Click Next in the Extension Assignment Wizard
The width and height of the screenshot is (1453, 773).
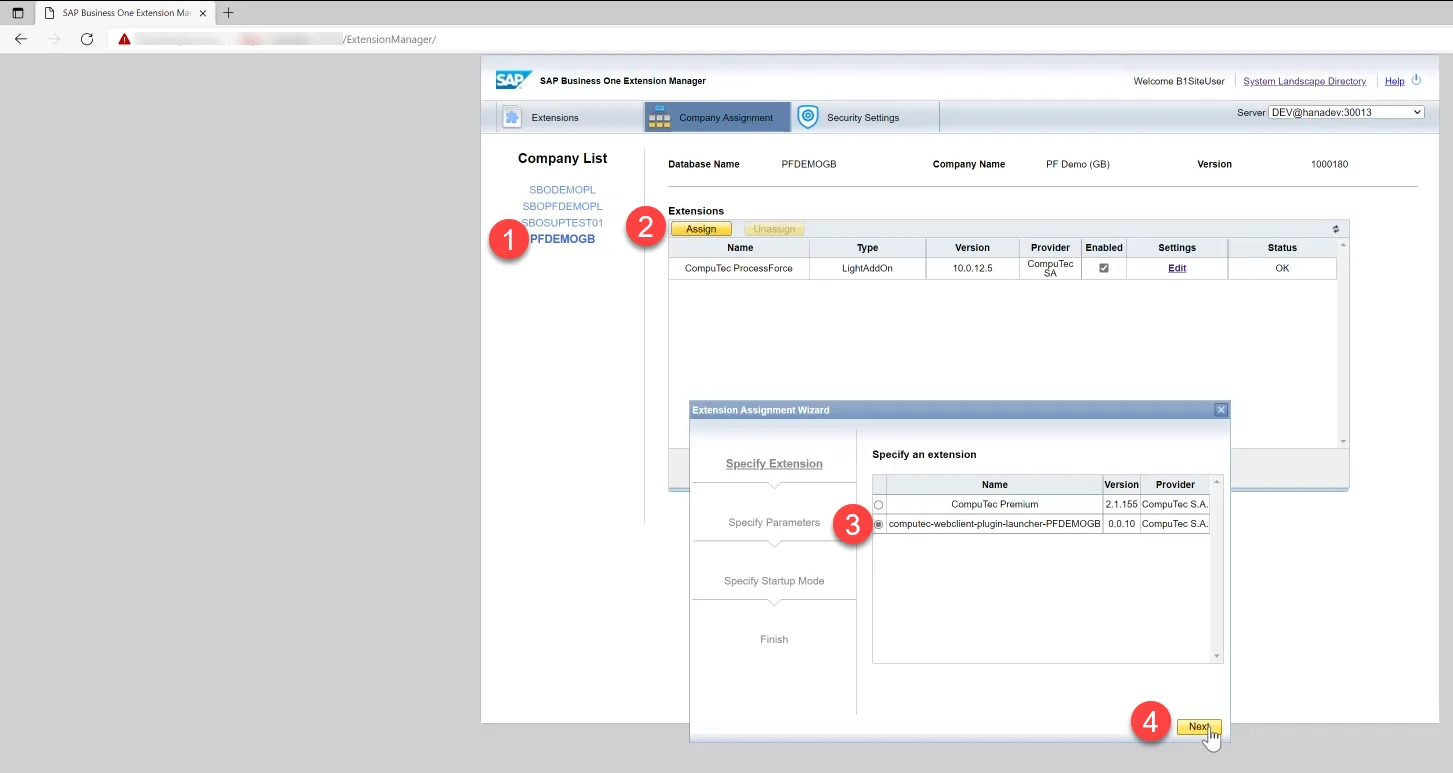click(1198, 727)
